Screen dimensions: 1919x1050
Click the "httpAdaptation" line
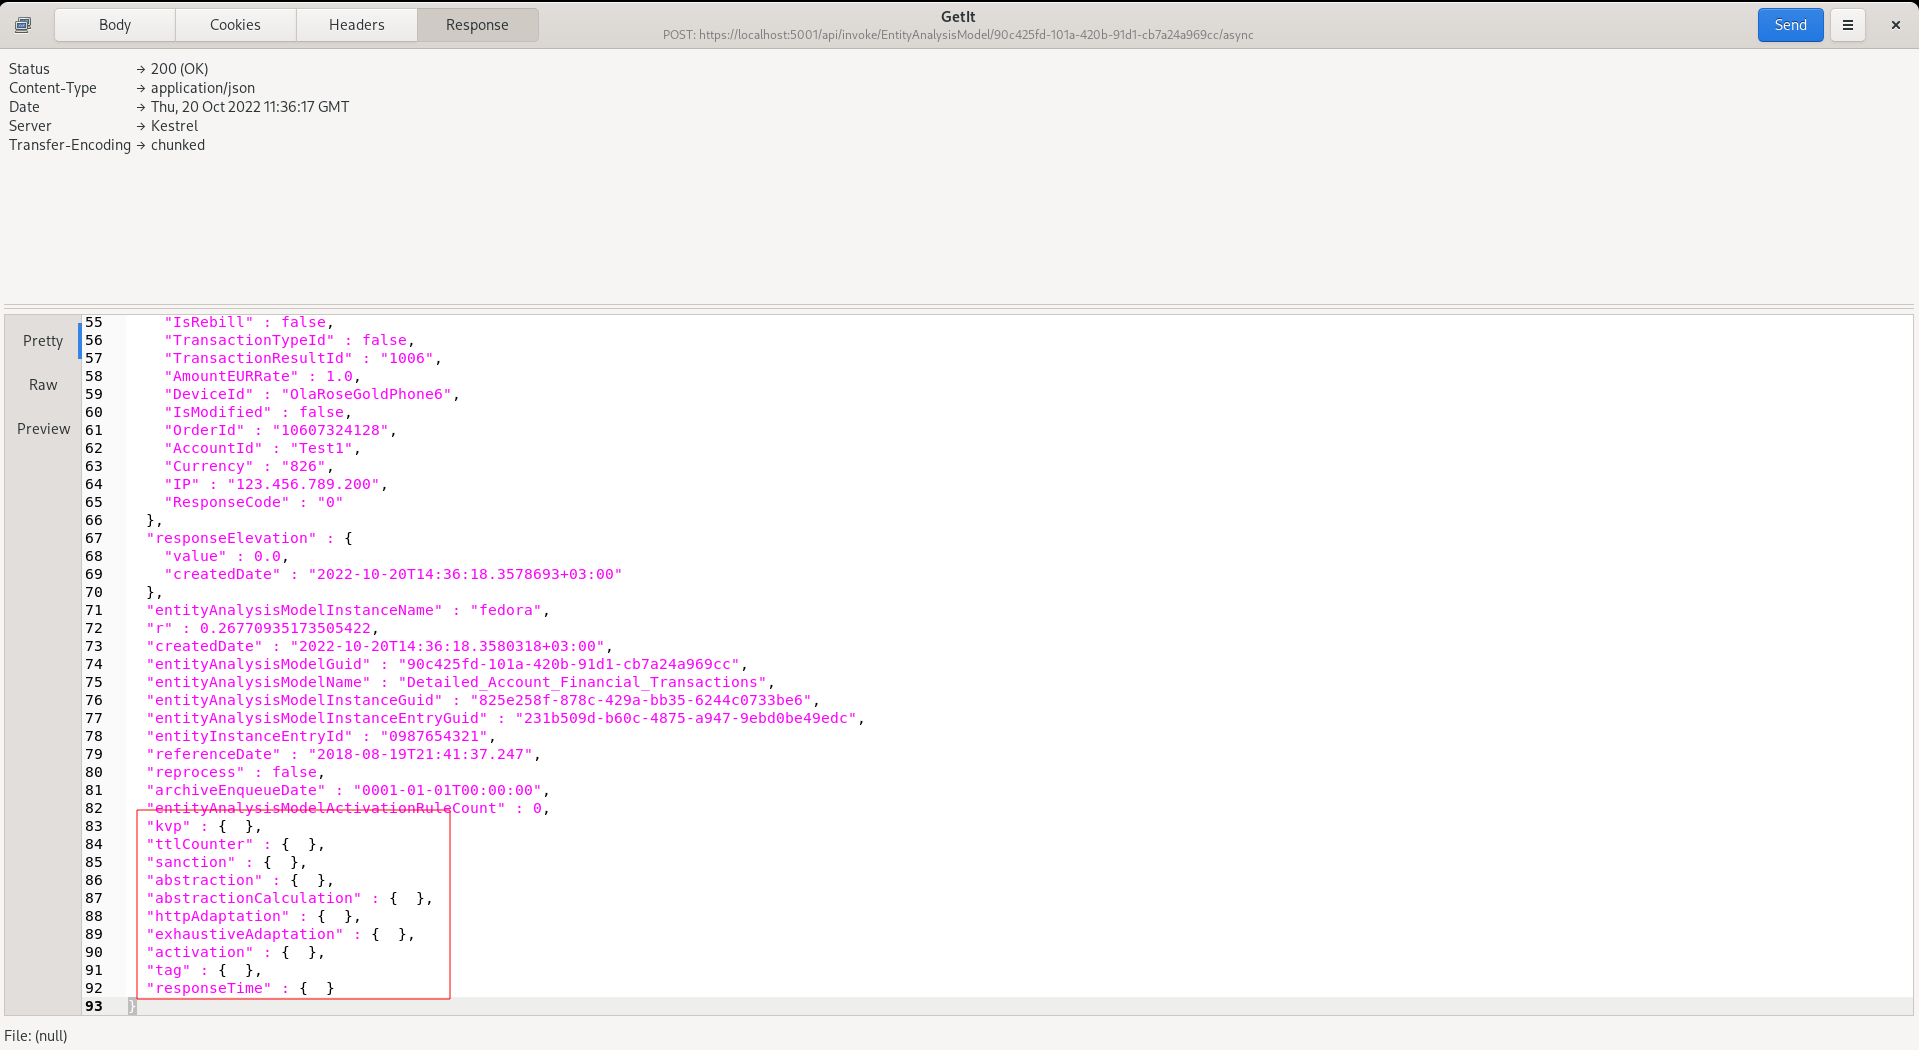(x=254, y=916)
